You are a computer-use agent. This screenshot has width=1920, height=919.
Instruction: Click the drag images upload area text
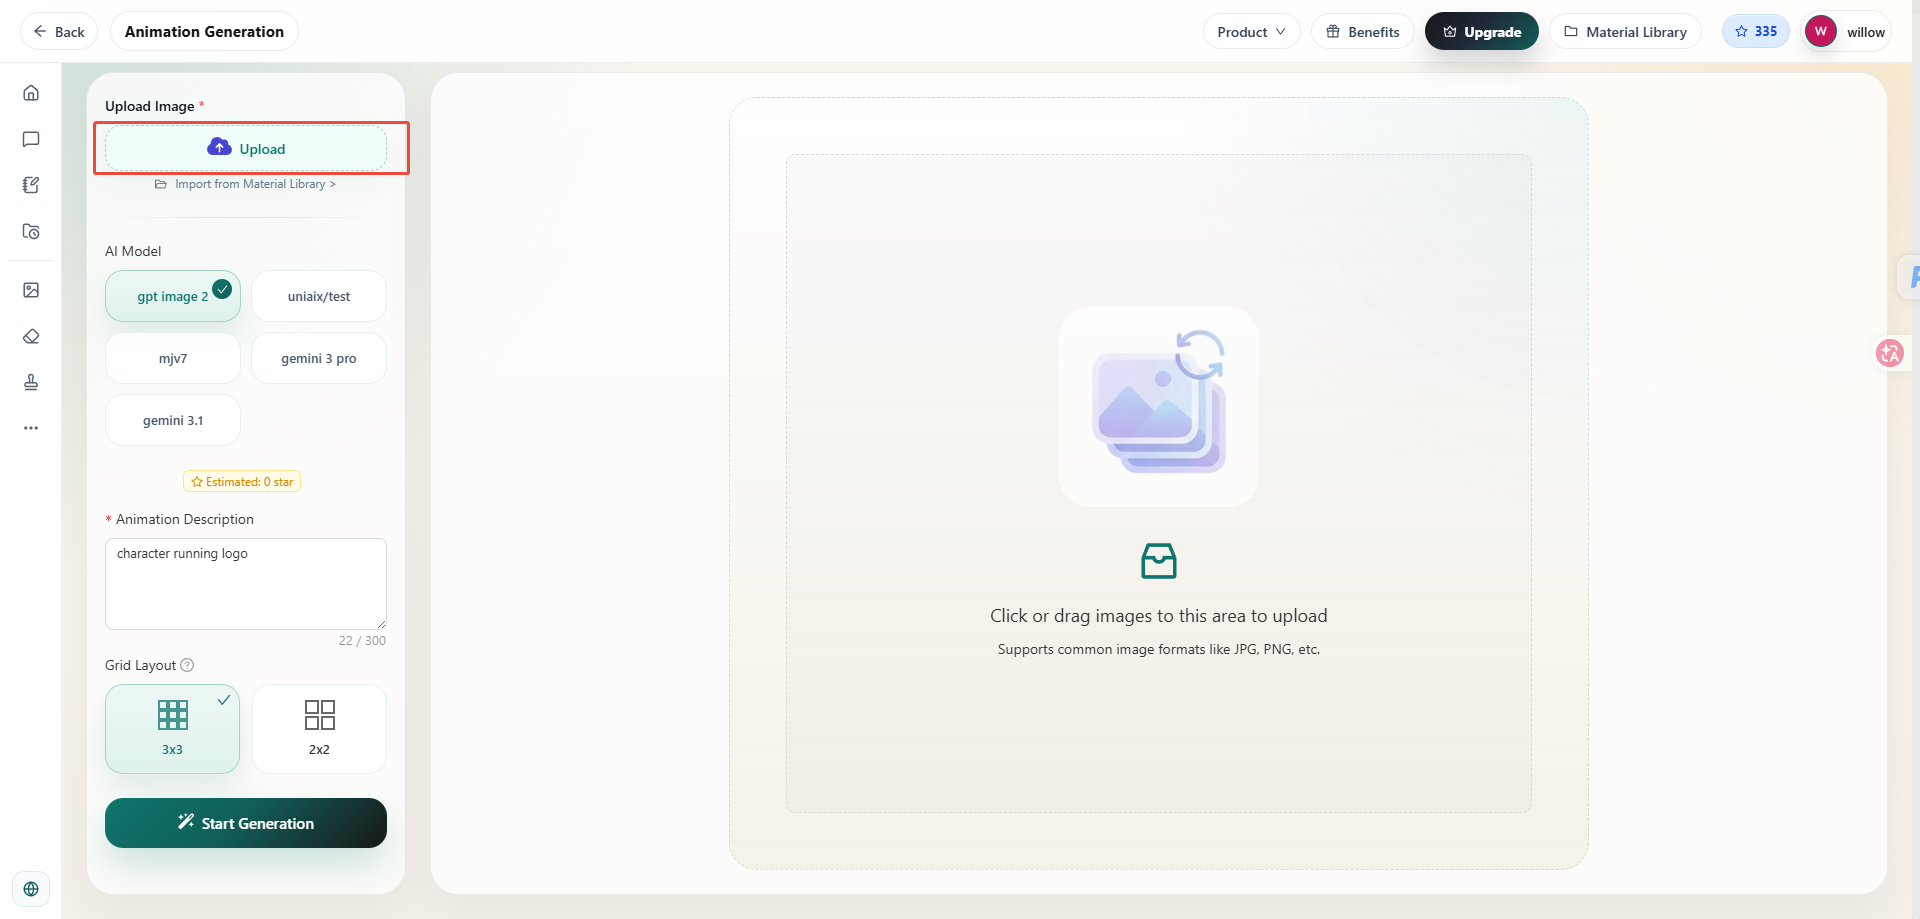[1159, 616]
